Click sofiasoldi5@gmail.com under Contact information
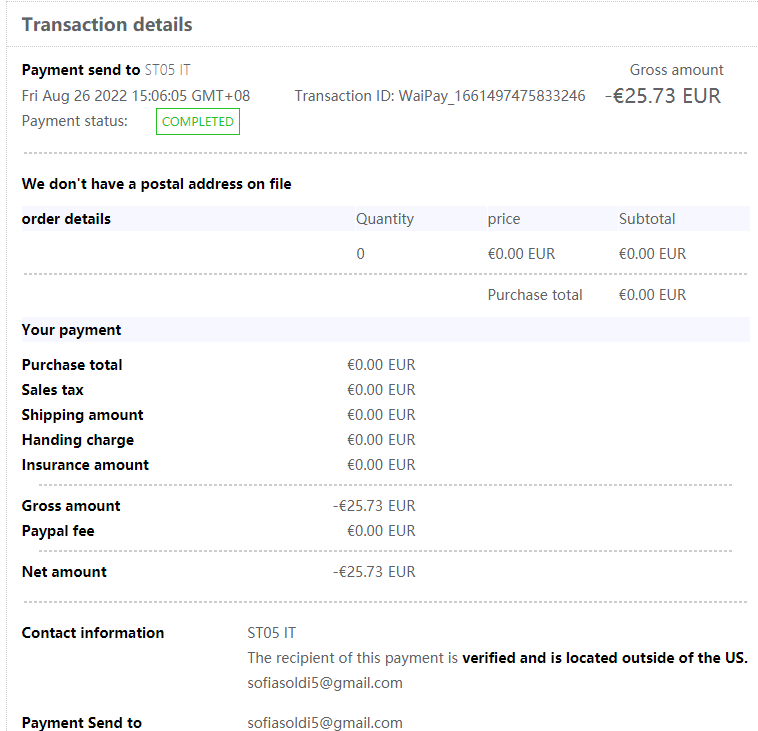Image resolution: width=758 pixels, height=731 pixels. [325, 683]
